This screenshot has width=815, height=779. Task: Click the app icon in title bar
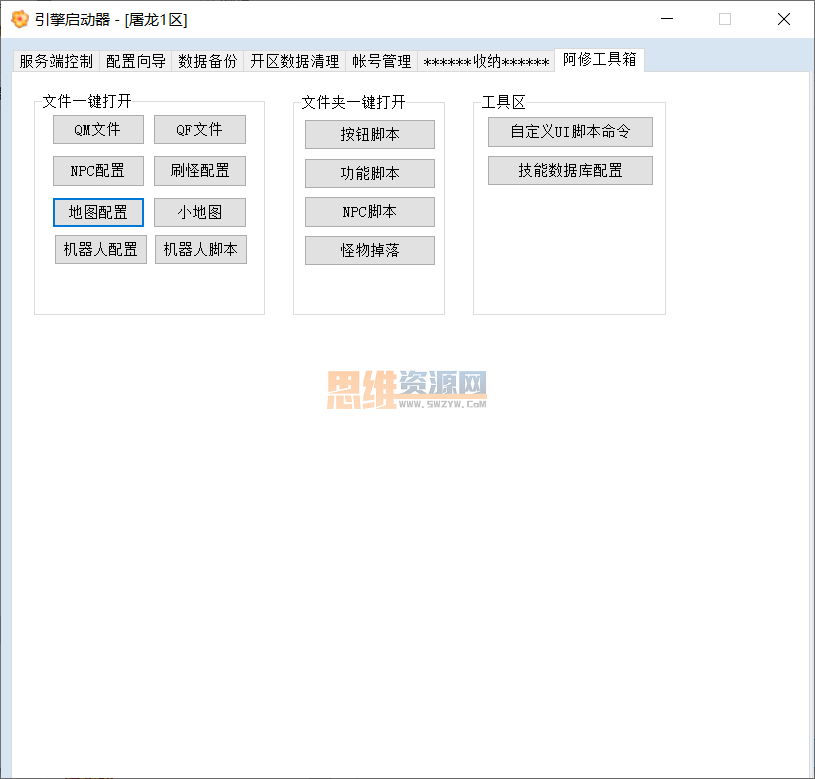coord(20,19)
